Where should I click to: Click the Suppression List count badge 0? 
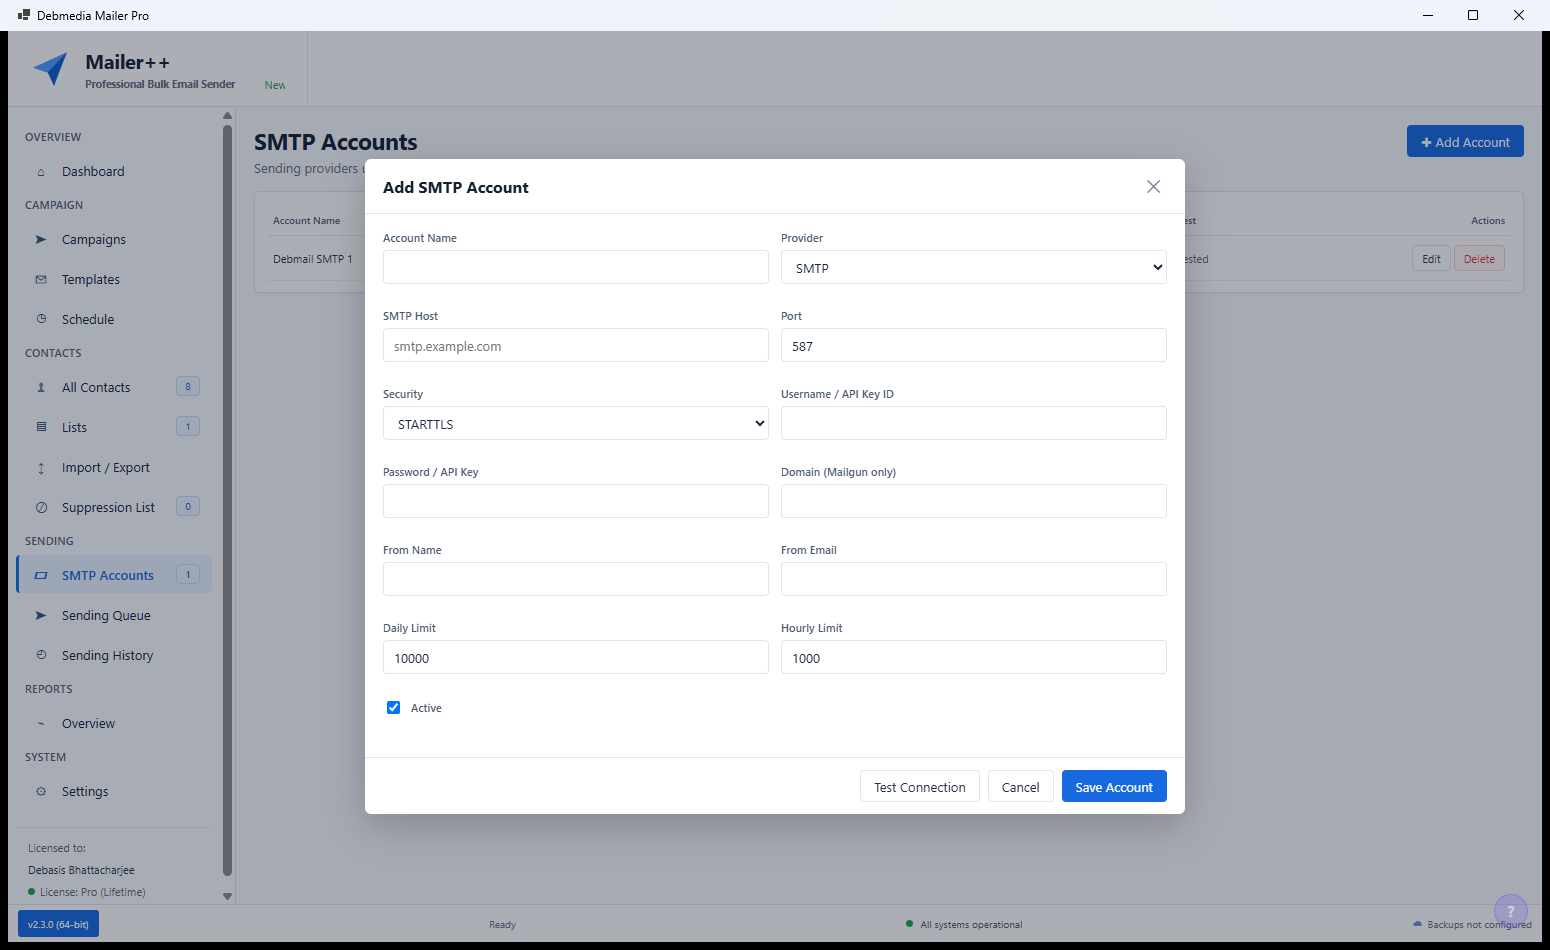188,507
